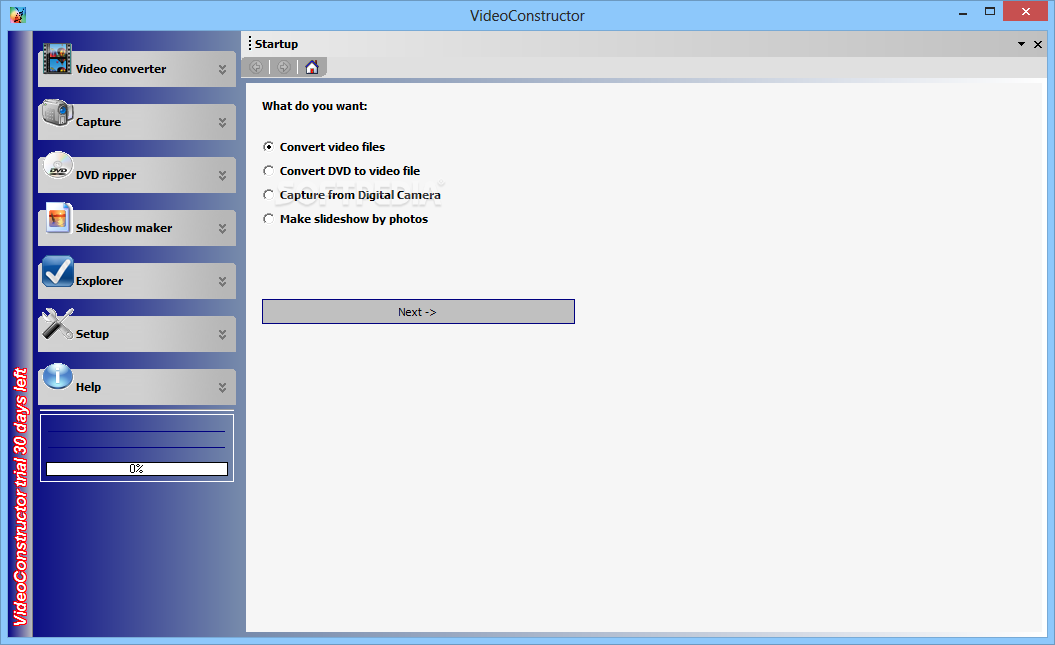Expand the Video converter section chevron
The width and height of the screenshot is (1055, 645).
tap(222, 69)
